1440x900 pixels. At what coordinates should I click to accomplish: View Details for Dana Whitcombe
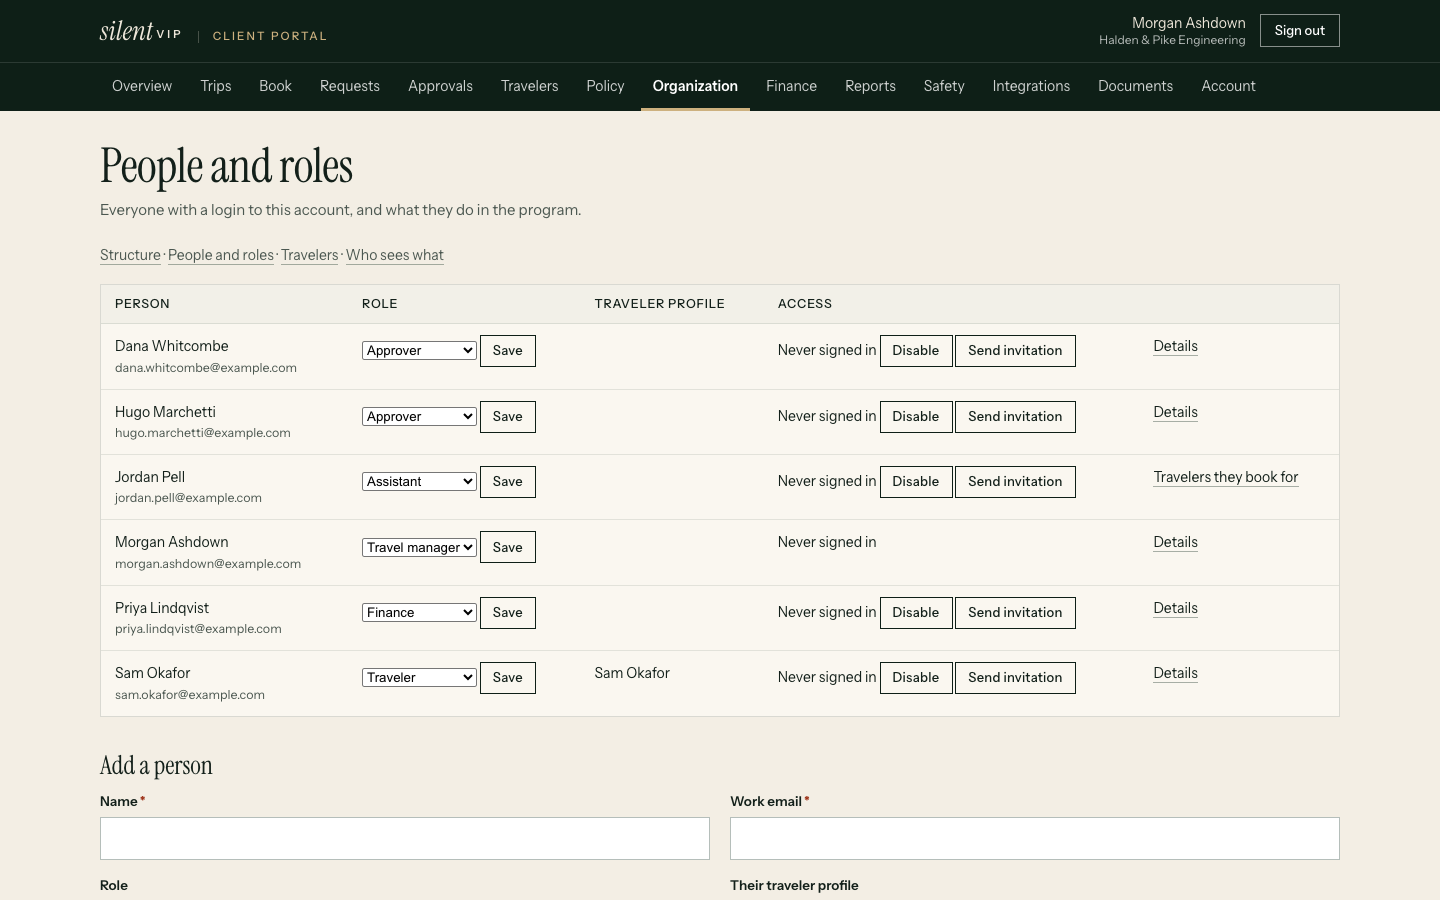pos(1175,346)
